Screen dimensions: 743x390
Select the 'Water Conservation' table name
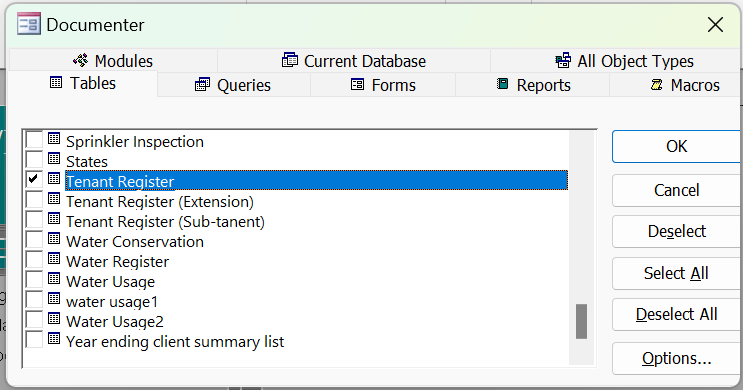click(135, 242)
